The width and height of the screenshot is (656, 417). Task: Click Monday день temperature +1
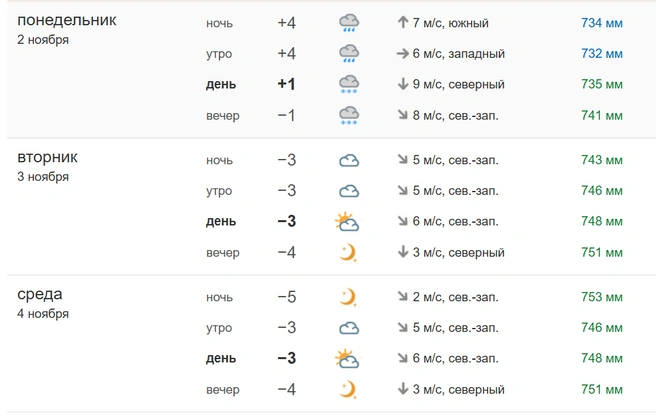[x=287, y=84]
